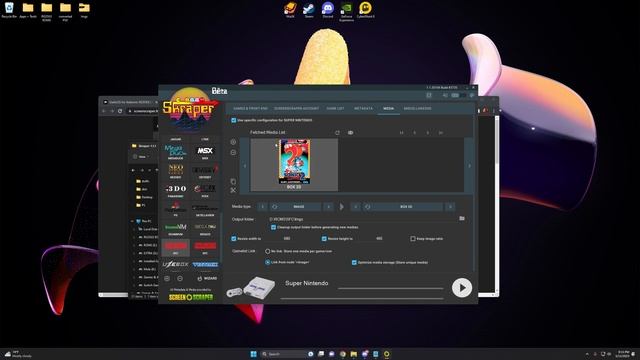Click the remove system minus icon by Wizard
The height and width of the screenshot is (360, 640).
click(x=180, y=278)
